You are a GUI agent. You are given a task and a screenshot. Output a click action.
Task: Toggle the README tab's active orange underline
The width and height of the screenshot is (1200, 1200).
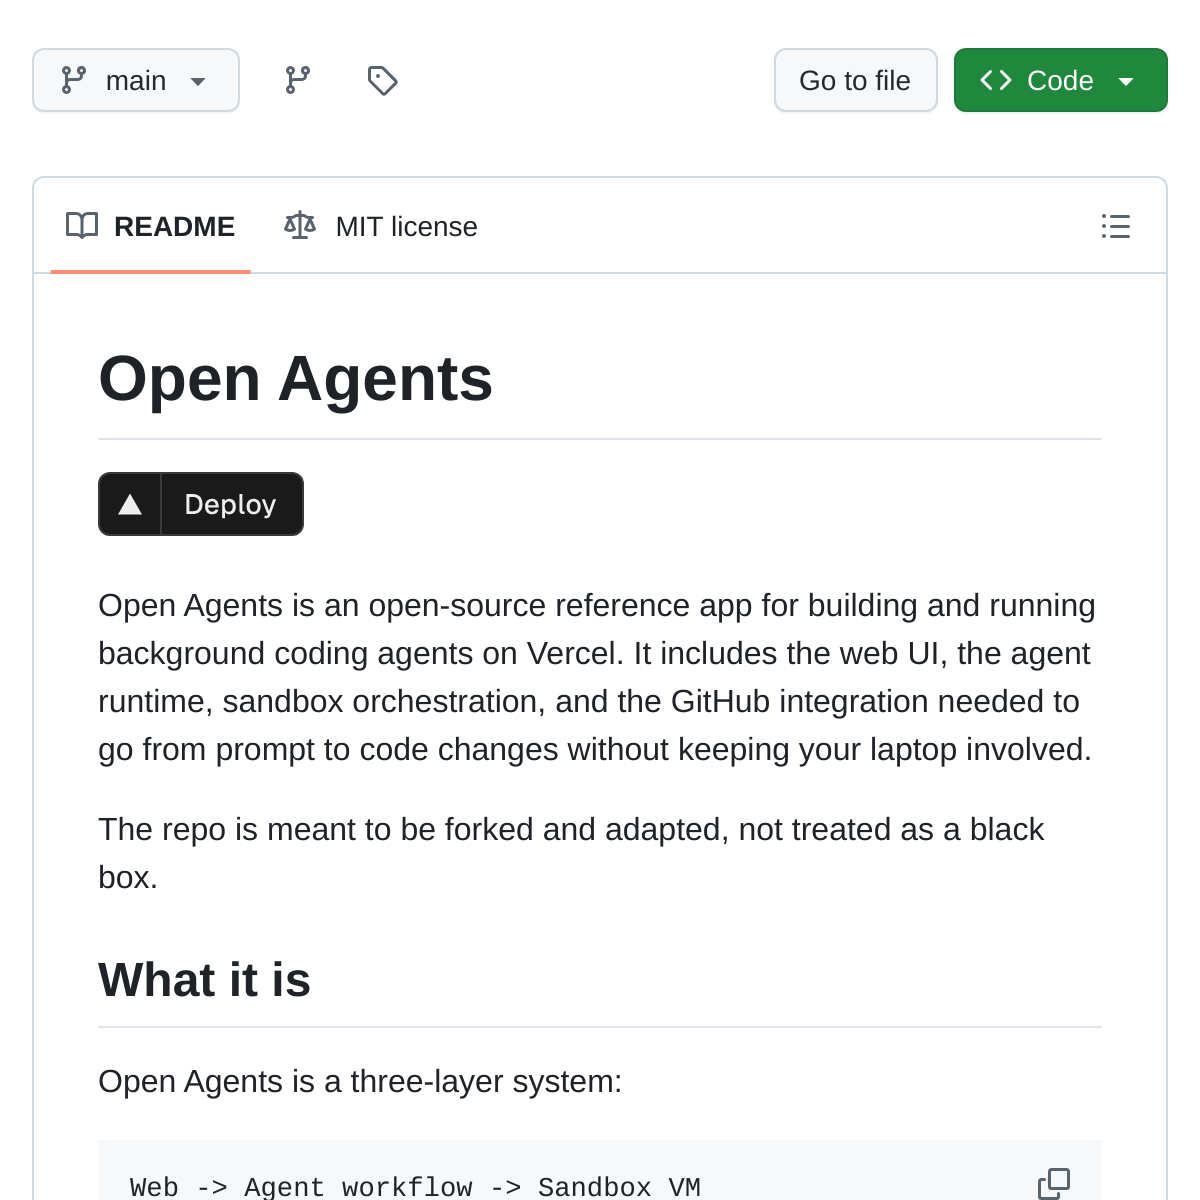(x=150, y=270)
